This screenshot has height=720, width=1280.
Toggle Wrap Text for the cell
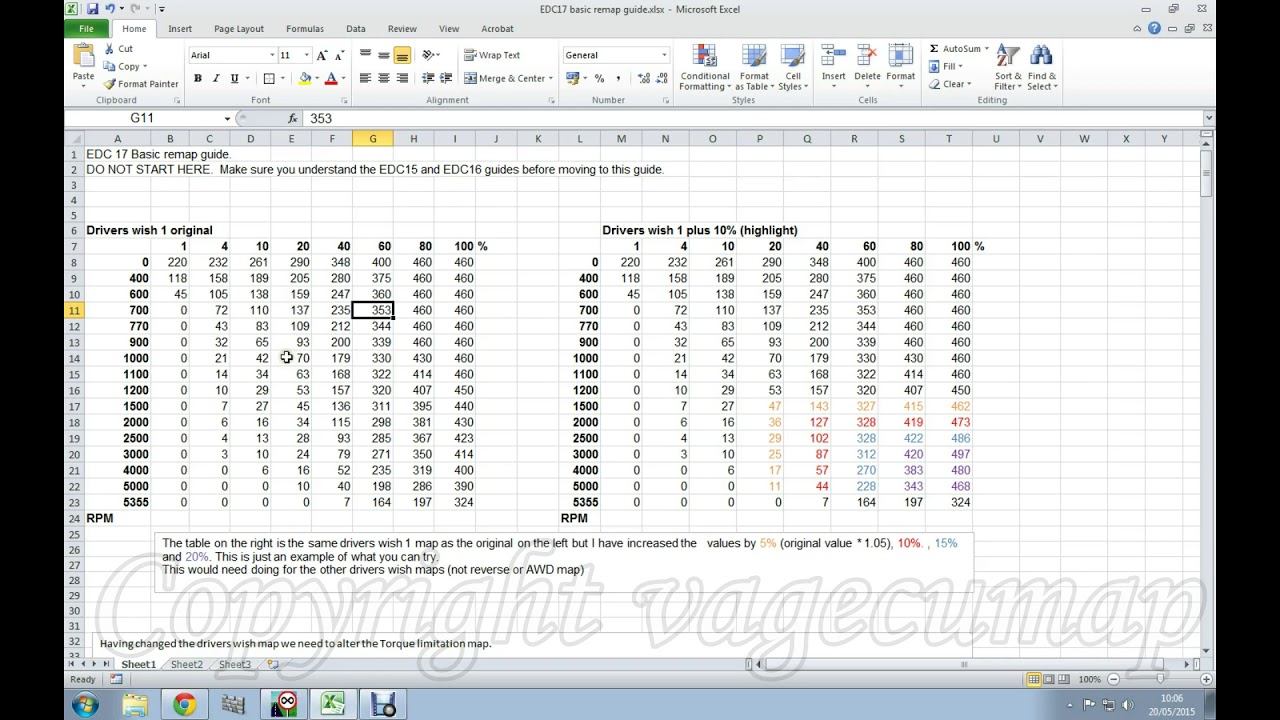pyautogui.click(x=492, y=55)
